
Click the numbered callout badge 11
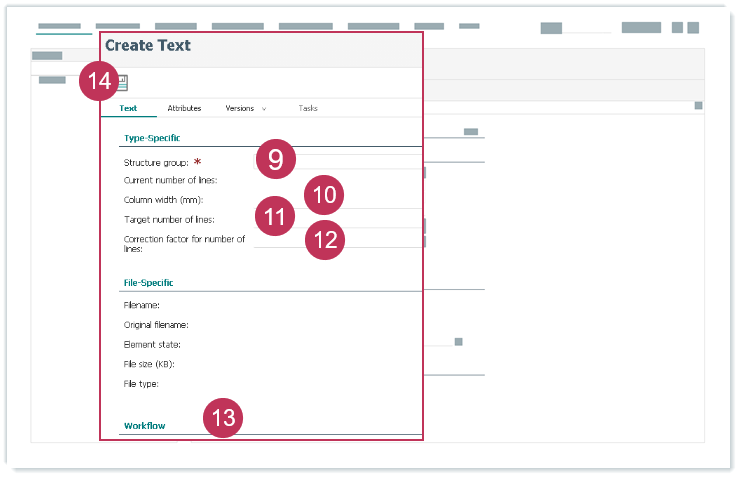coord(275,215)
